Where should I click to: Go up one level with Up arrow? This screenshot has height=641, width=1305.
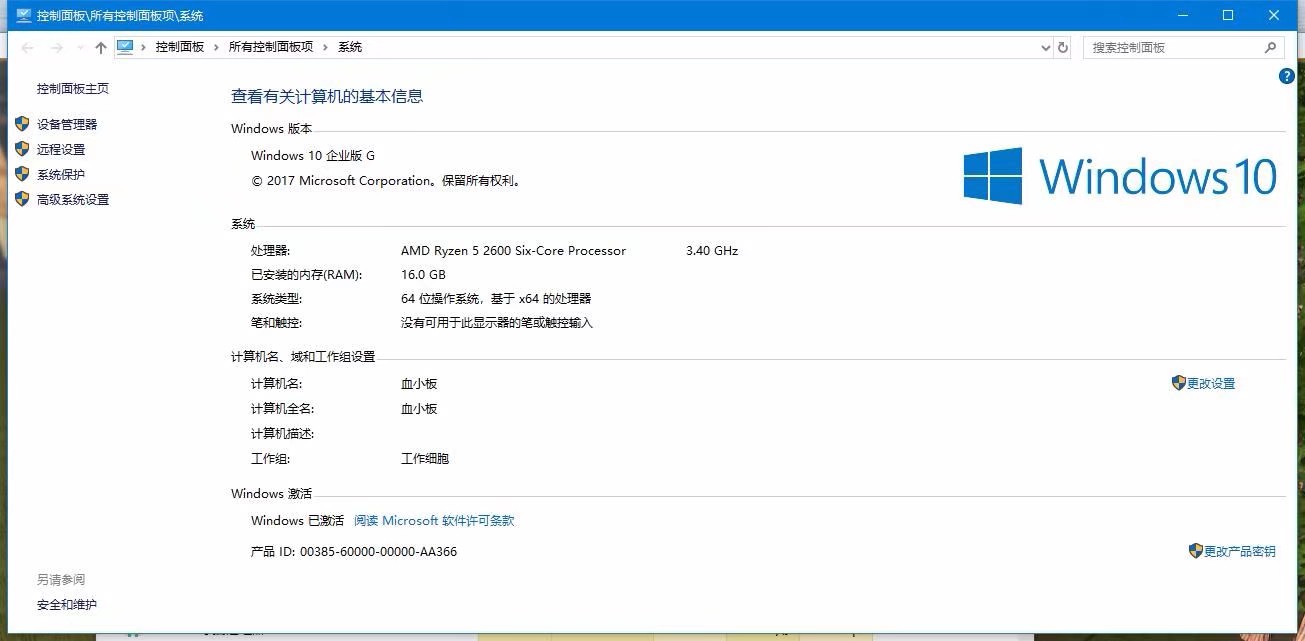click(100, 47)
